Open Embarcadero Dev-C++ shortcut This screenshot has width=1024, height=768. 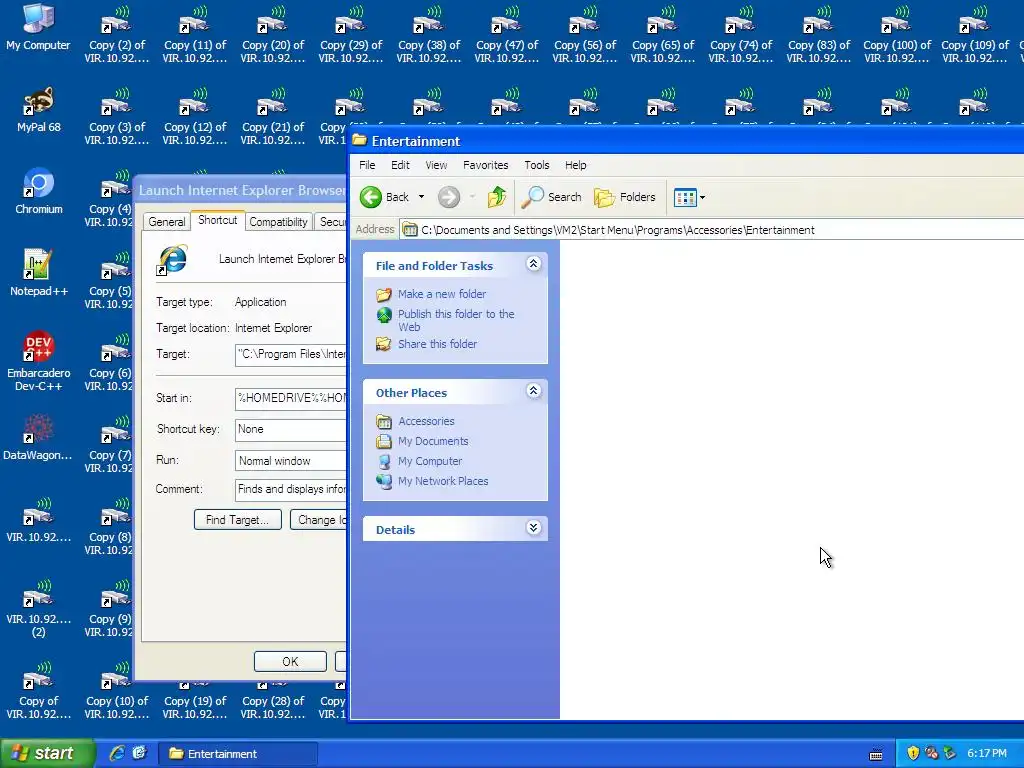39,362
